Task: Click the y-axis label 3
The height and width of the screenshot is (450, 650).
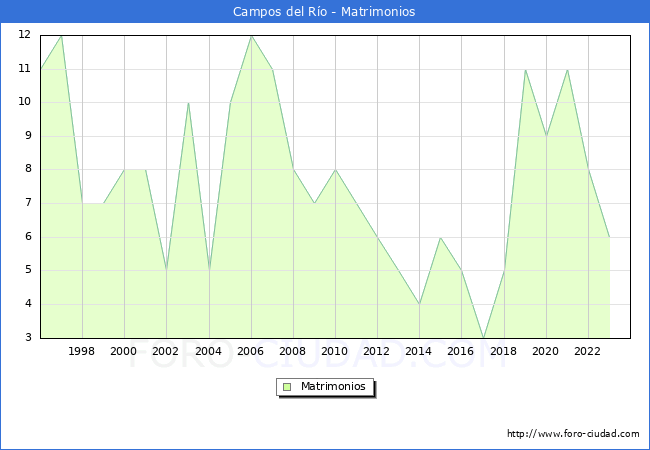Action: pyautogui.click(x=28, y=337)
